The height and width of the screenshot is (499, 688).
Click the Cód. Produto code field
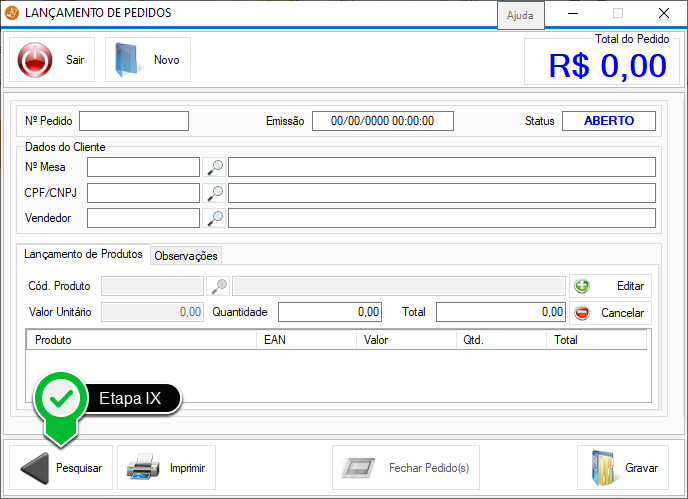pos(152,286)
